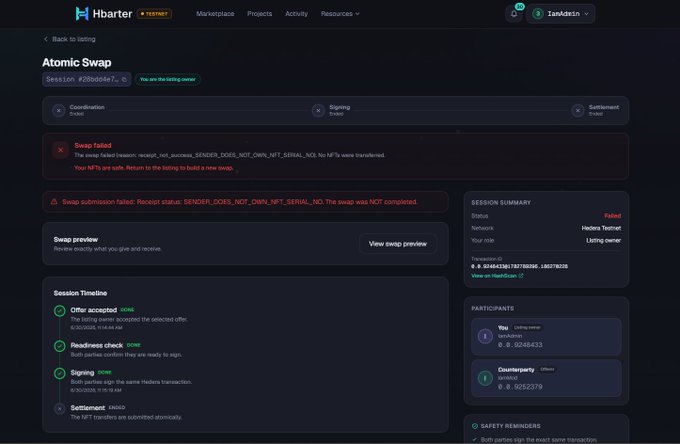
Task: Click the Settlement ENDED tag in timeline
Action: (x=117, y=408)
